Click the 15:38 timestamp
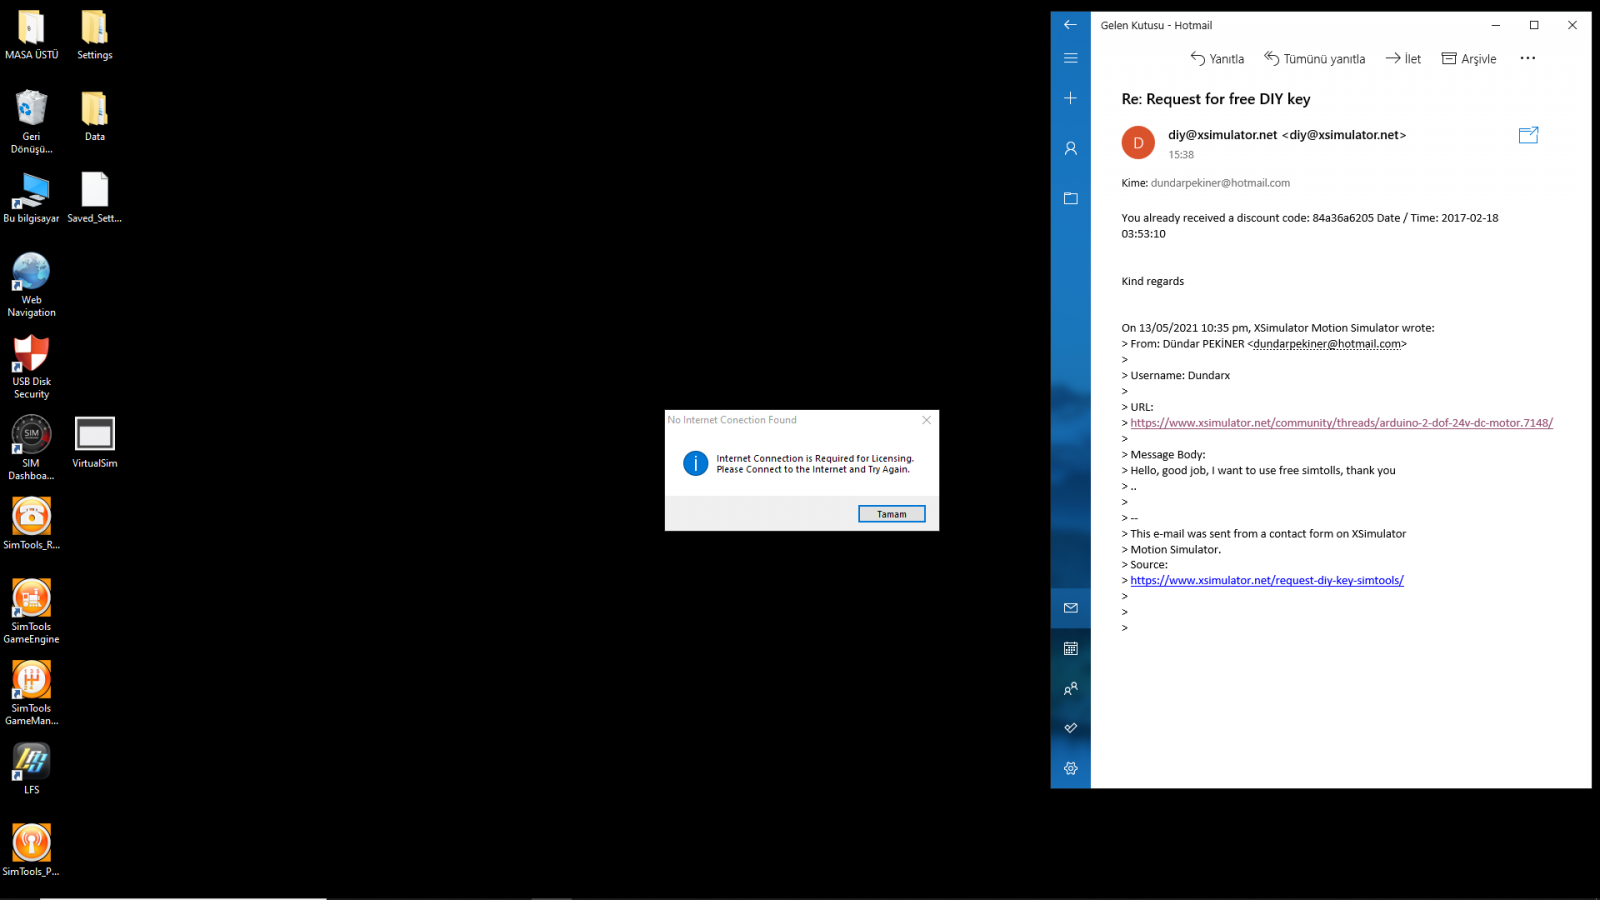Viewport: 1600px width, 900px height. (1181, 155)
